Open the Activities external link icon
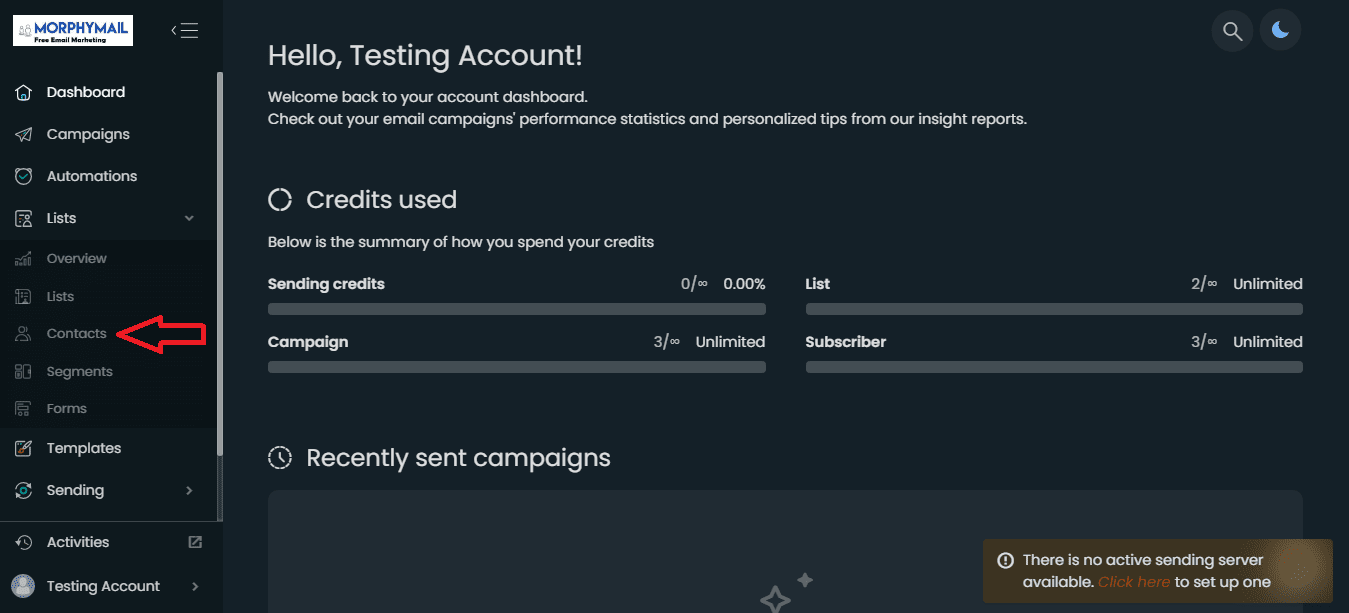This screenshot has height=613, width=1349. 195,542
